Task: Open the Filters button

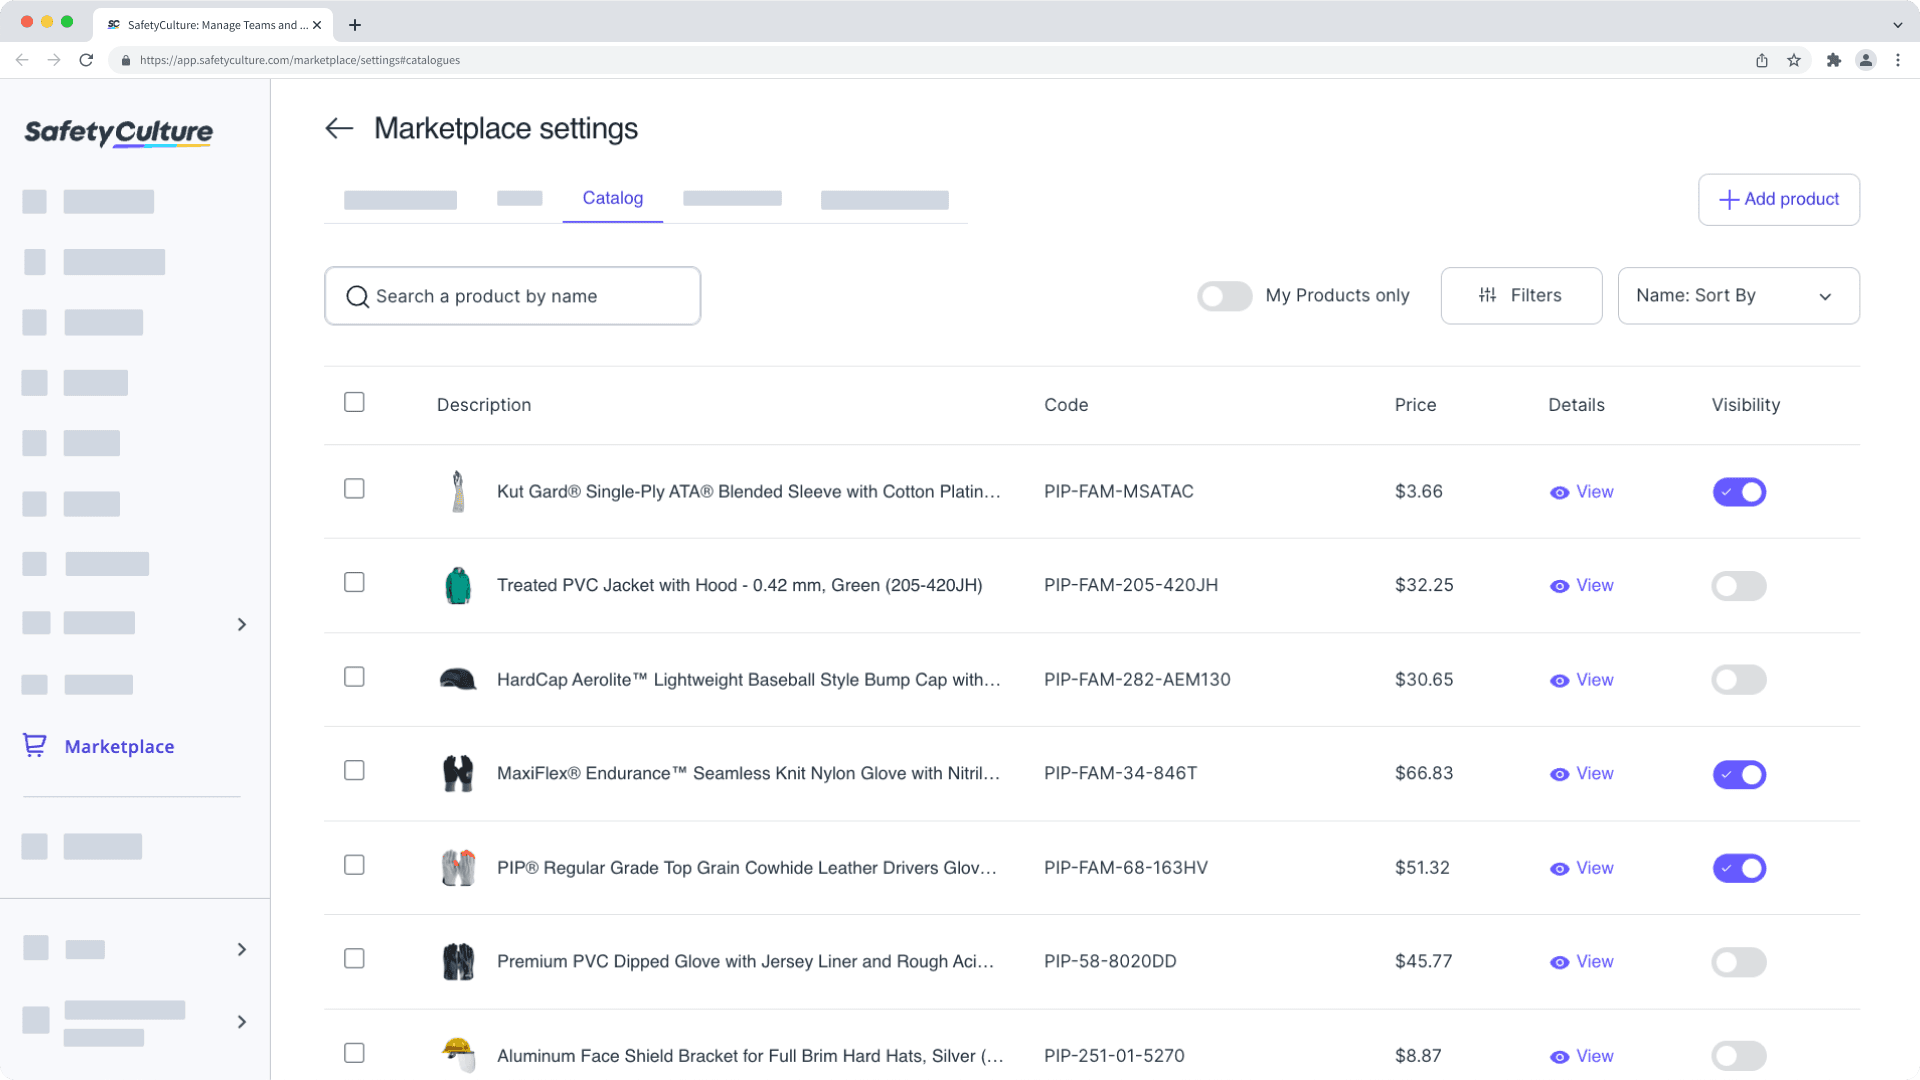Action: click(1520, 296)
